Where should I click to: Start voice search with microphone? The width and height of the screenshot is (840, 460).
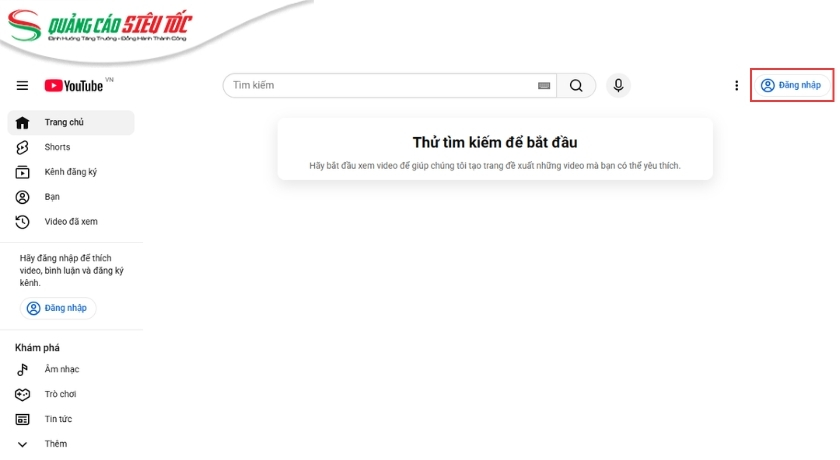click(x=618, y=86)
